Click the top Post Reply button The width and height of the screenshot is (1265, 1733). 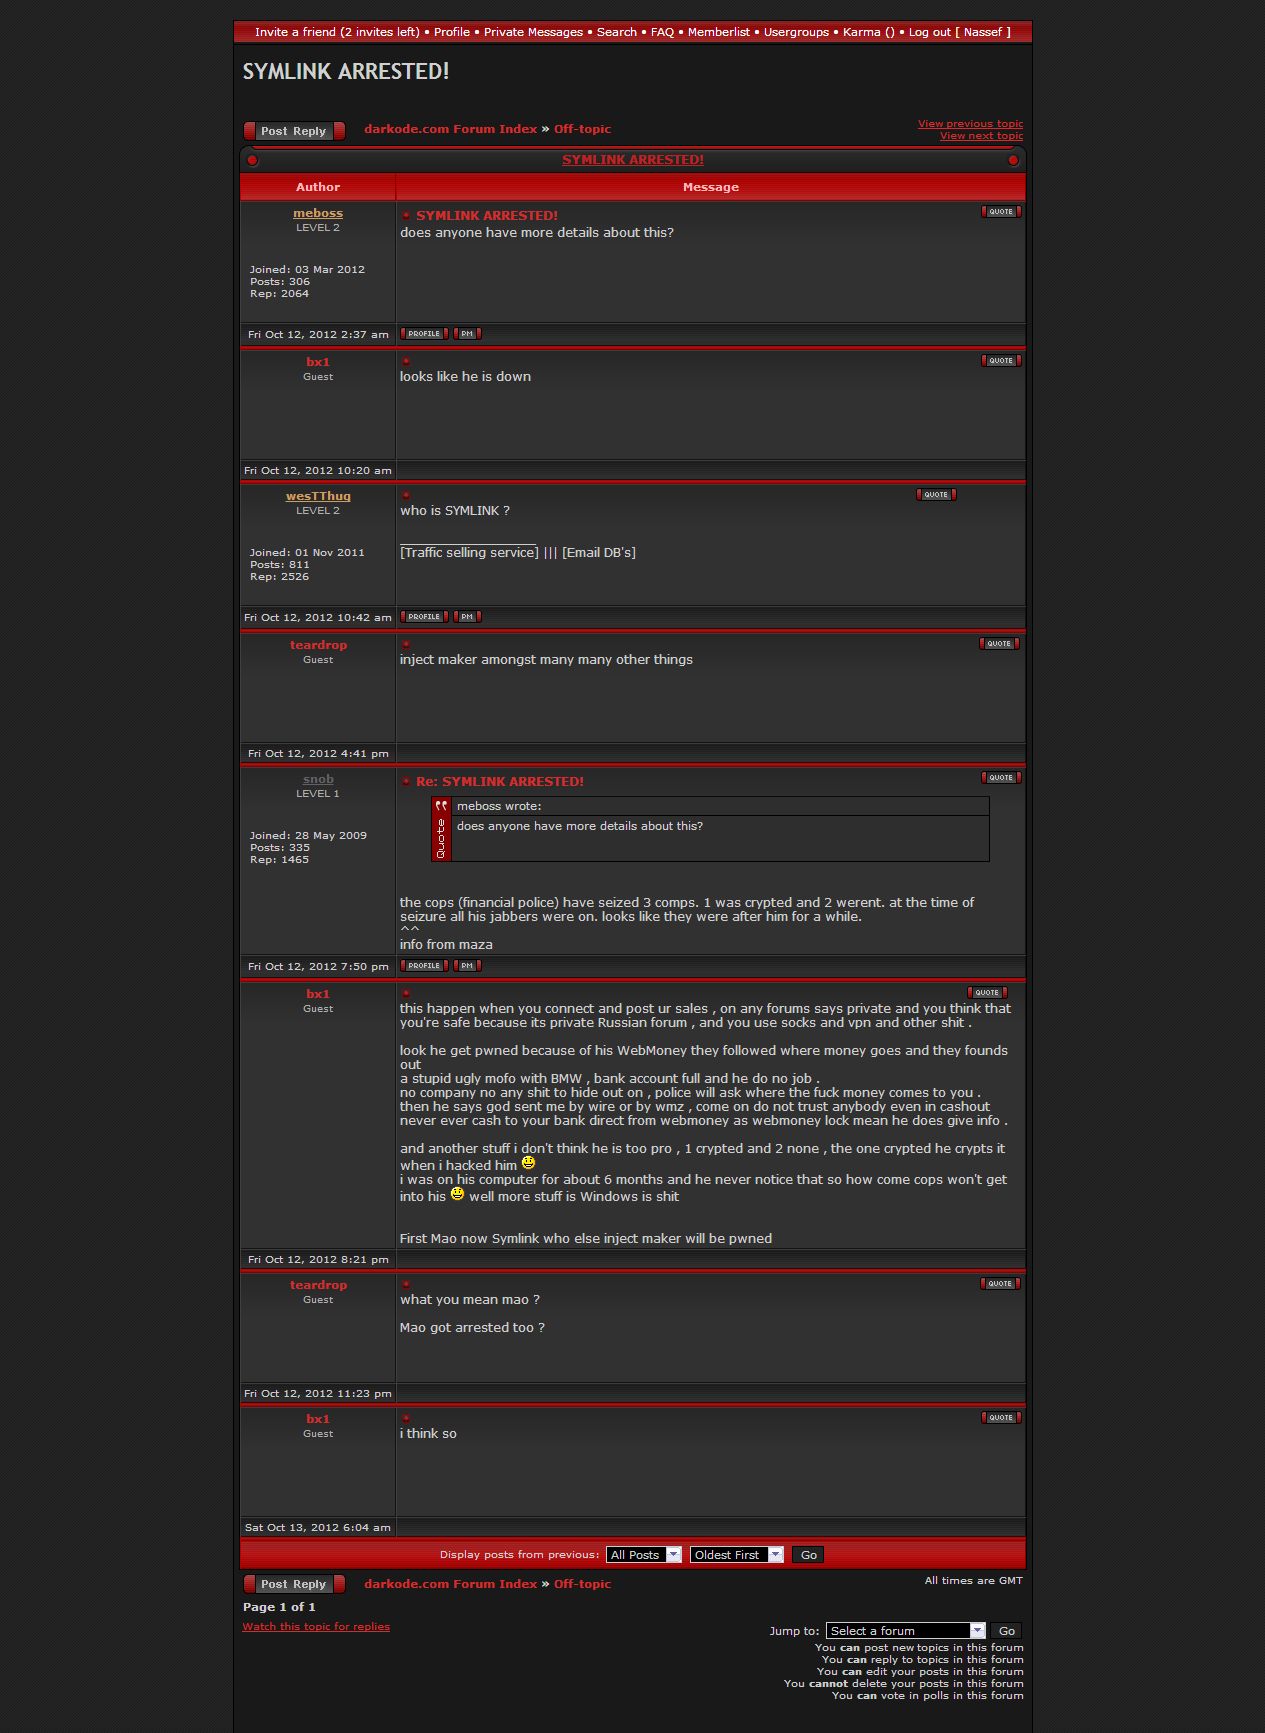pyautogui.click(x=294, y=131)
